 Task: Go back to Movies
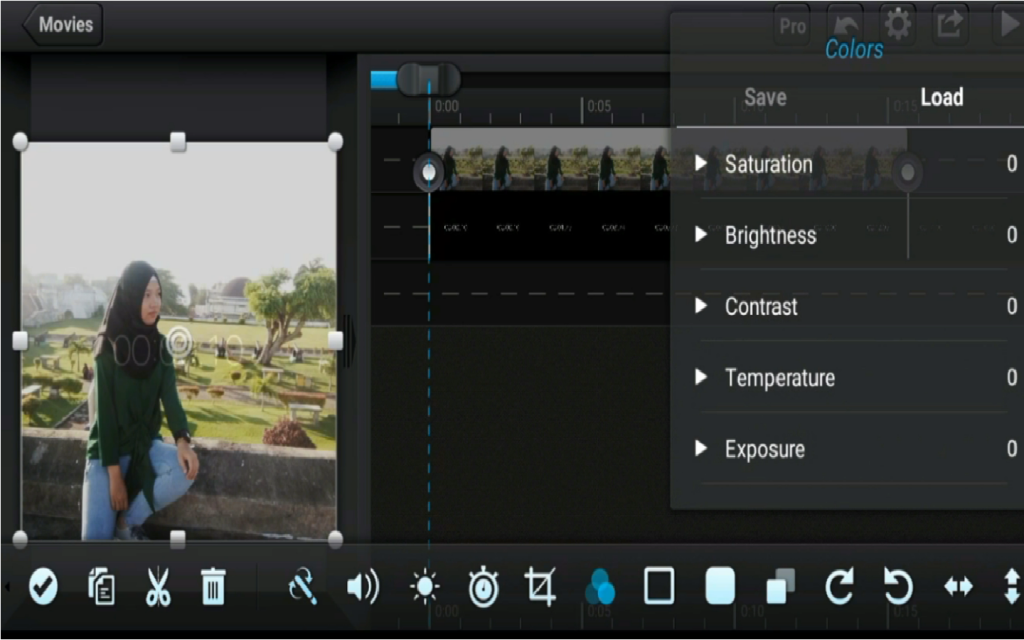coord(62,25)
